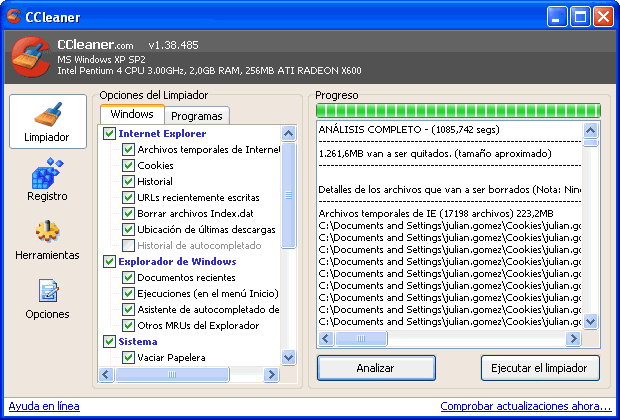Switch to the Programas tab
Image resolution: width=620 pixels, height=420 pixels.
(x=197, y=116)
